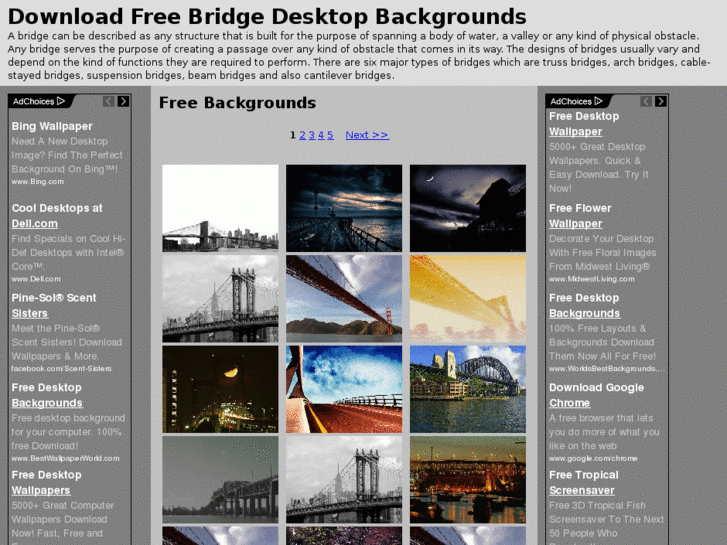Open Sydney Harbour Bridge thumbnail
This screenshot has height=545, width=727.
click(468, 389)
